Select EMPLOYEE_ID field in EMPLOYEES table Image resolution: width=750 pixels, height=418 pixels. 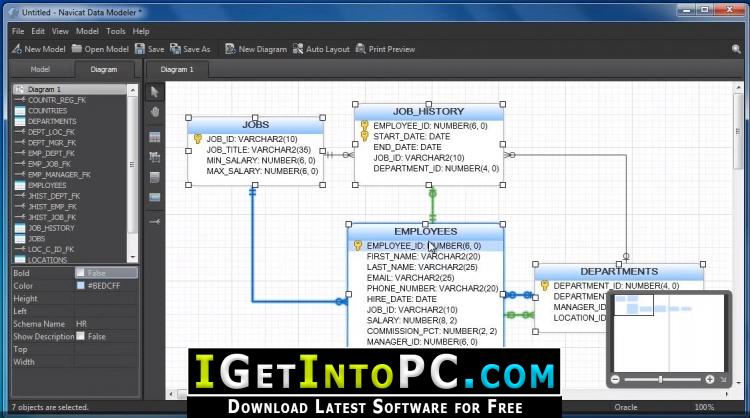click(x=426, y=246)
